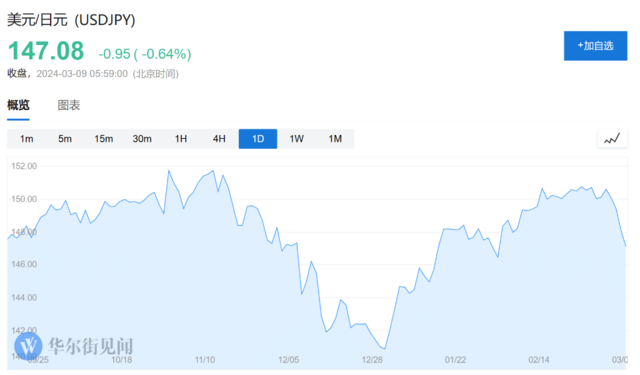Click the 华尔街见闻 watermark logo

[x=73, y=346]
